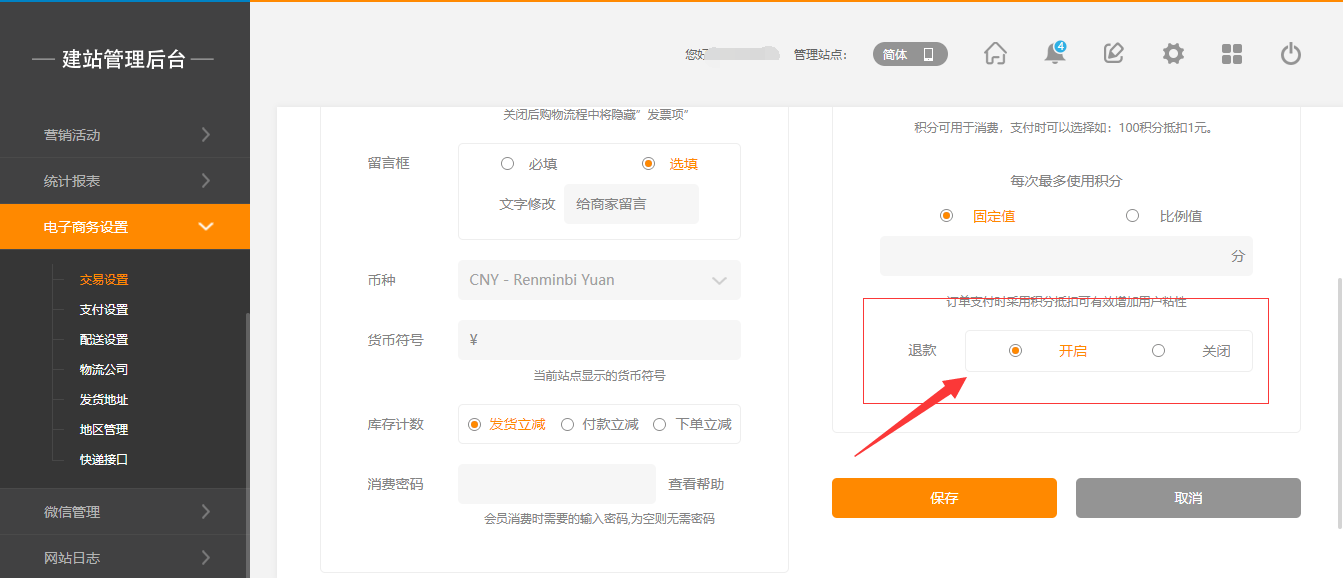The height and width of the screenshot is (578, 1343).
Task: Open 配送设置 in the sidebar
Action: tap(104, 340)
